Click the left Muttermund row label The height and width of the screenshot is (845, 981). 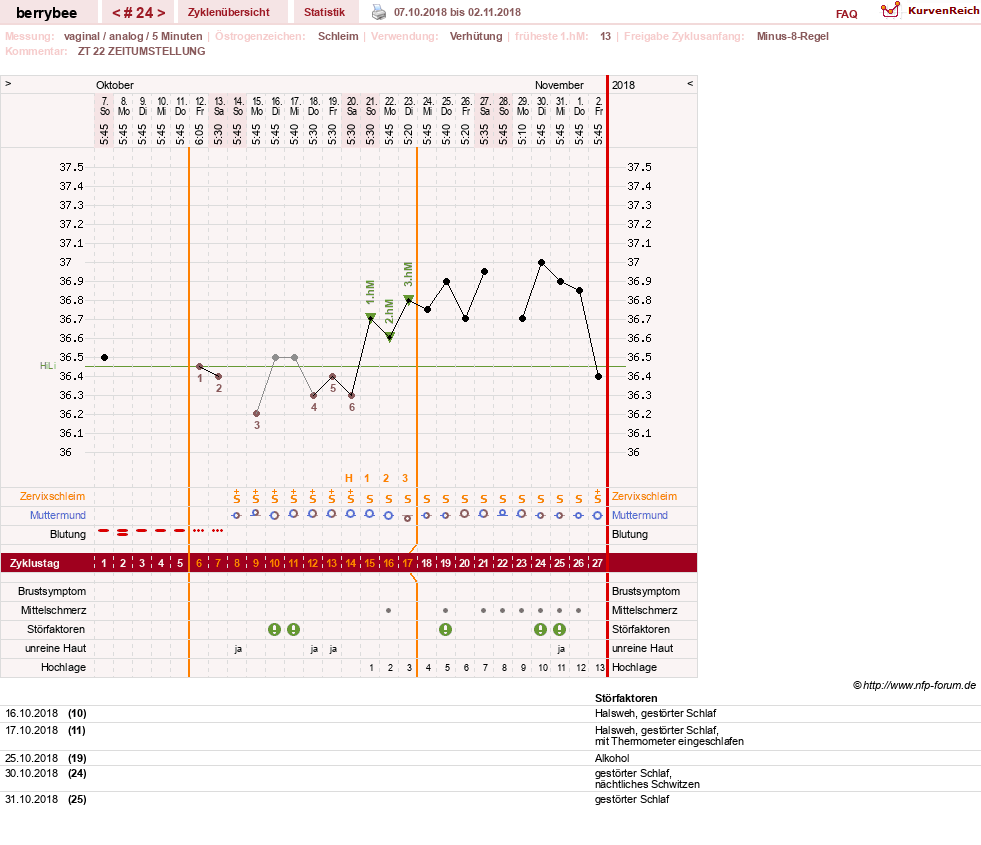click(x=58, y=515)
